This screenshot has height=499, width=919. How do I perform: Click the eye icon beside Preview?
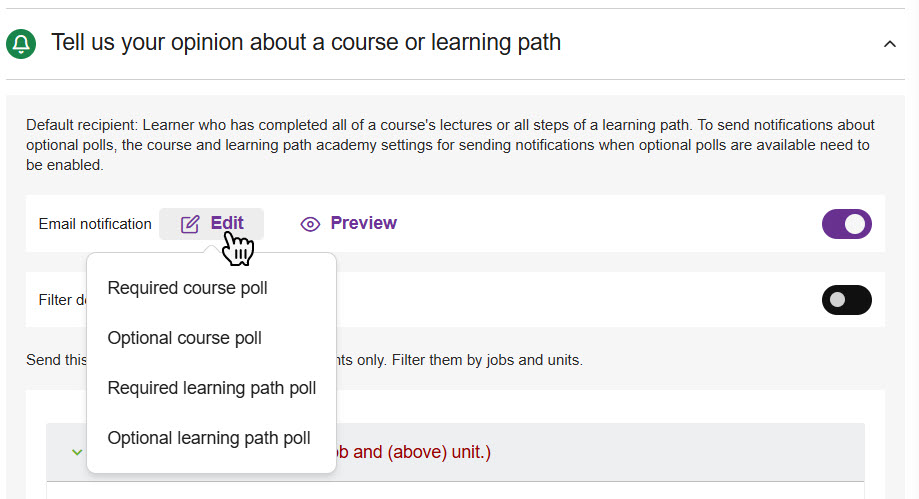click(310, 224)
